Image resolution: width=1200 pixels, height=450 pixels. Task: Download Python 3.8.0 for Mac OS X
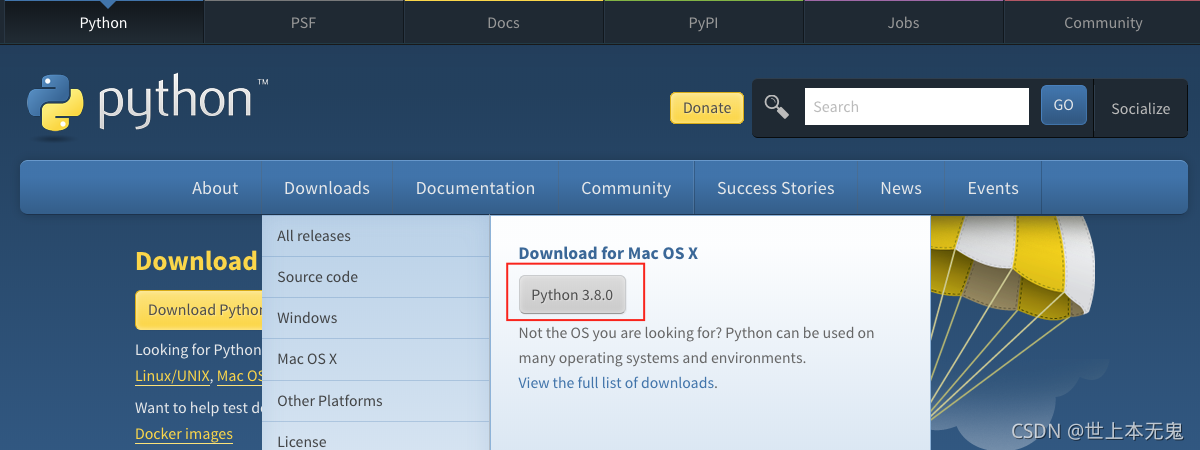(572, 295)
